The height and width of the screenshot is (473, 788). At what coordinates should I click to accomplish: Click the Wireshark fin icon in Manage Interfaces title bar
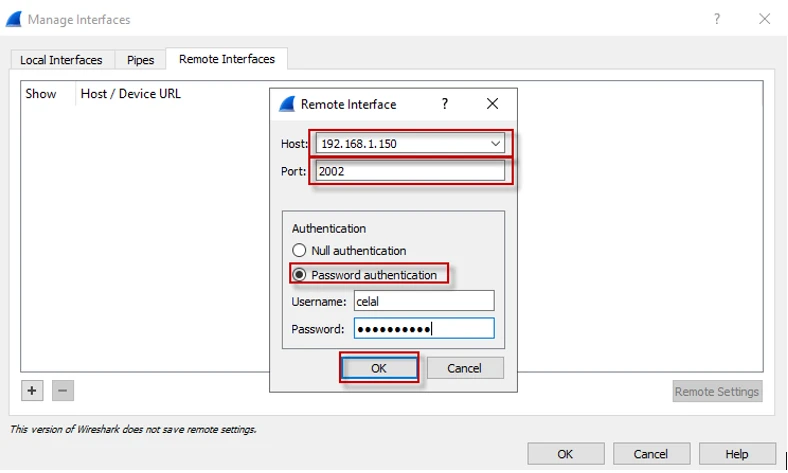click(x=14, y=19)
